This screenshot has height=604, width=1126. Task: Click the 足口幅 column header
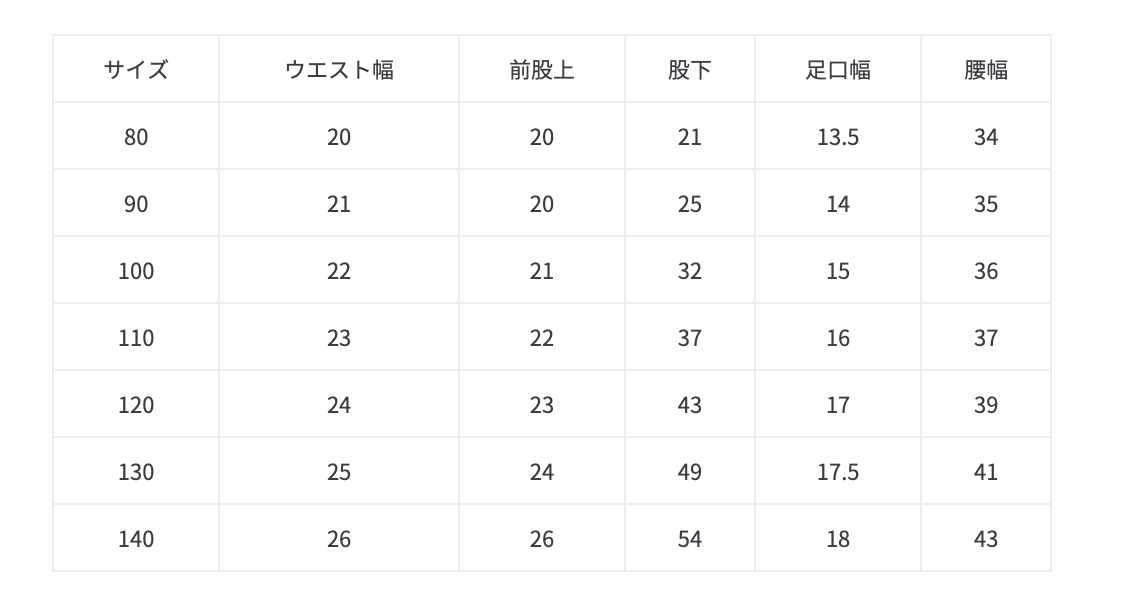[x=837, y=70]
